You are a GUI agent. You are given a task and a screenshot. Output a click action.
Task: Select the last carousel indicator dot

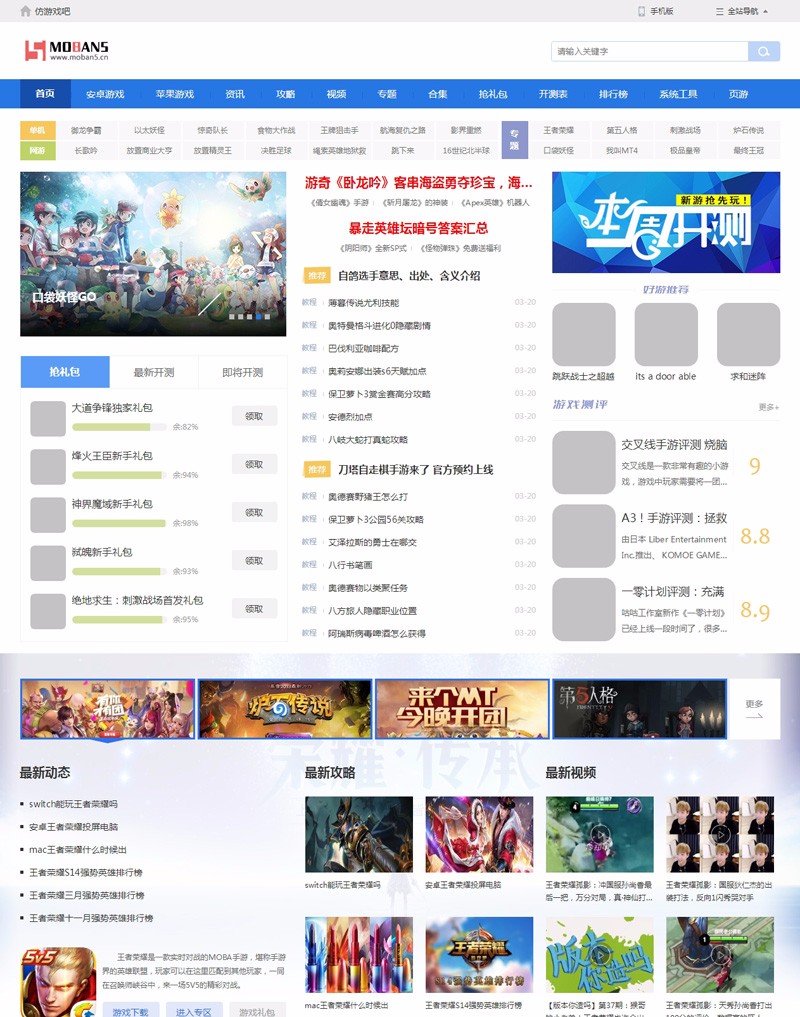pyautogui.click(x=267, y=316)
